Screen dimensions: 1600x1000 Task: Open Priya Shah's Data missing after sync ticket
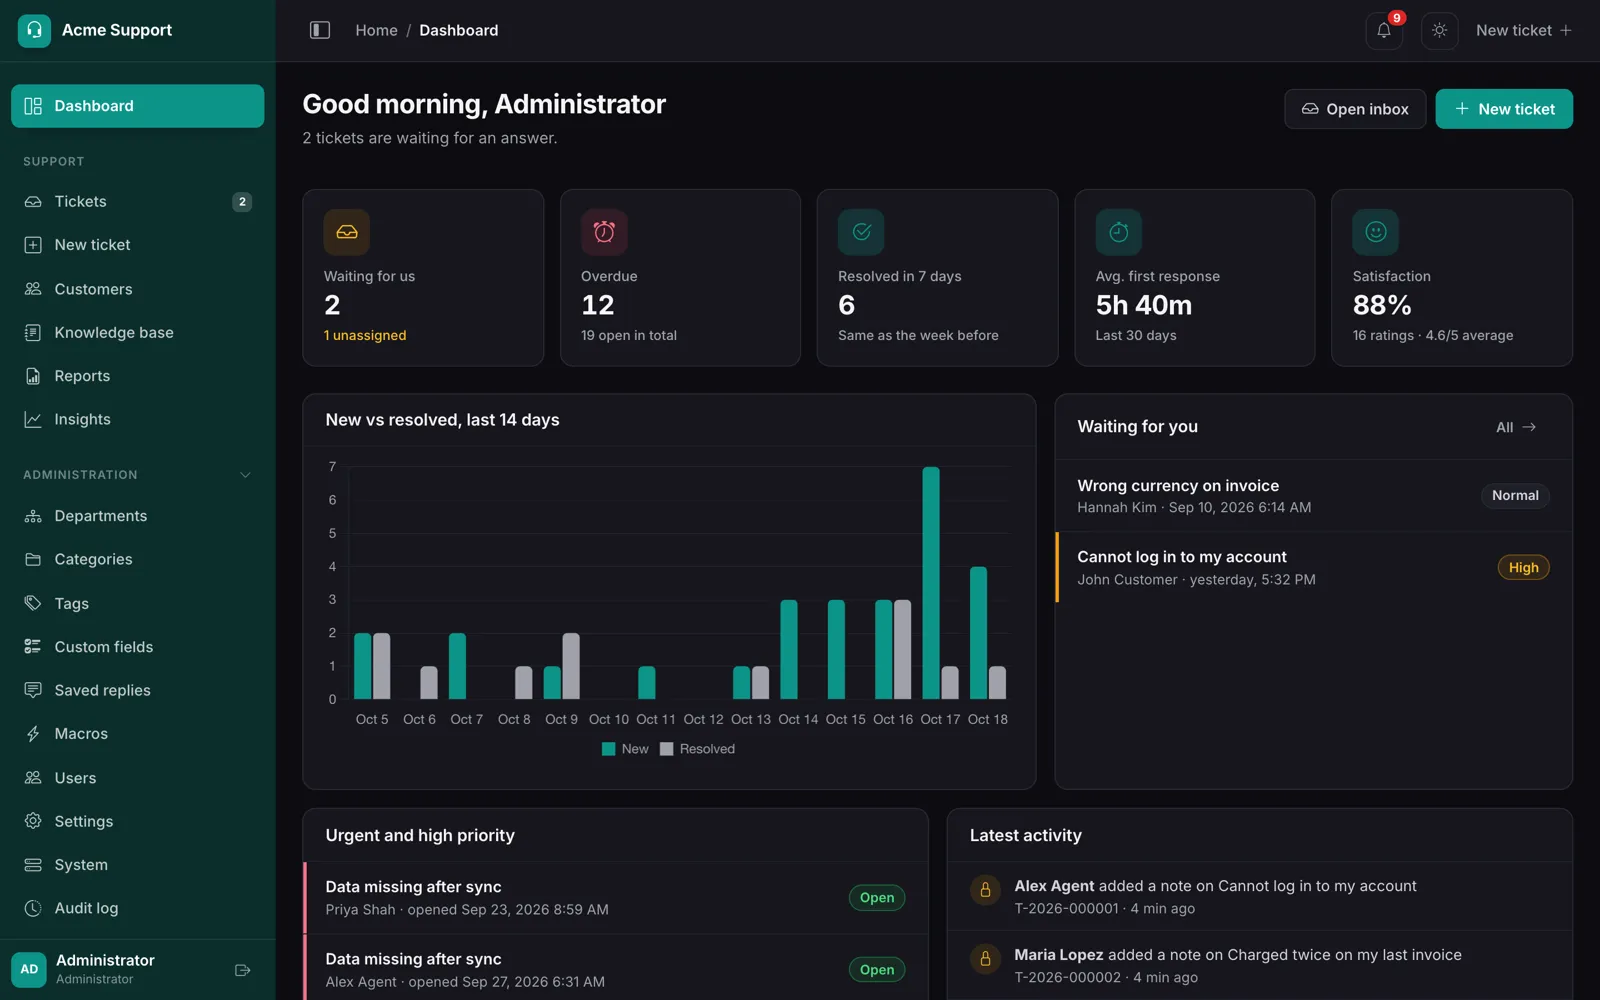coord(615,898)
